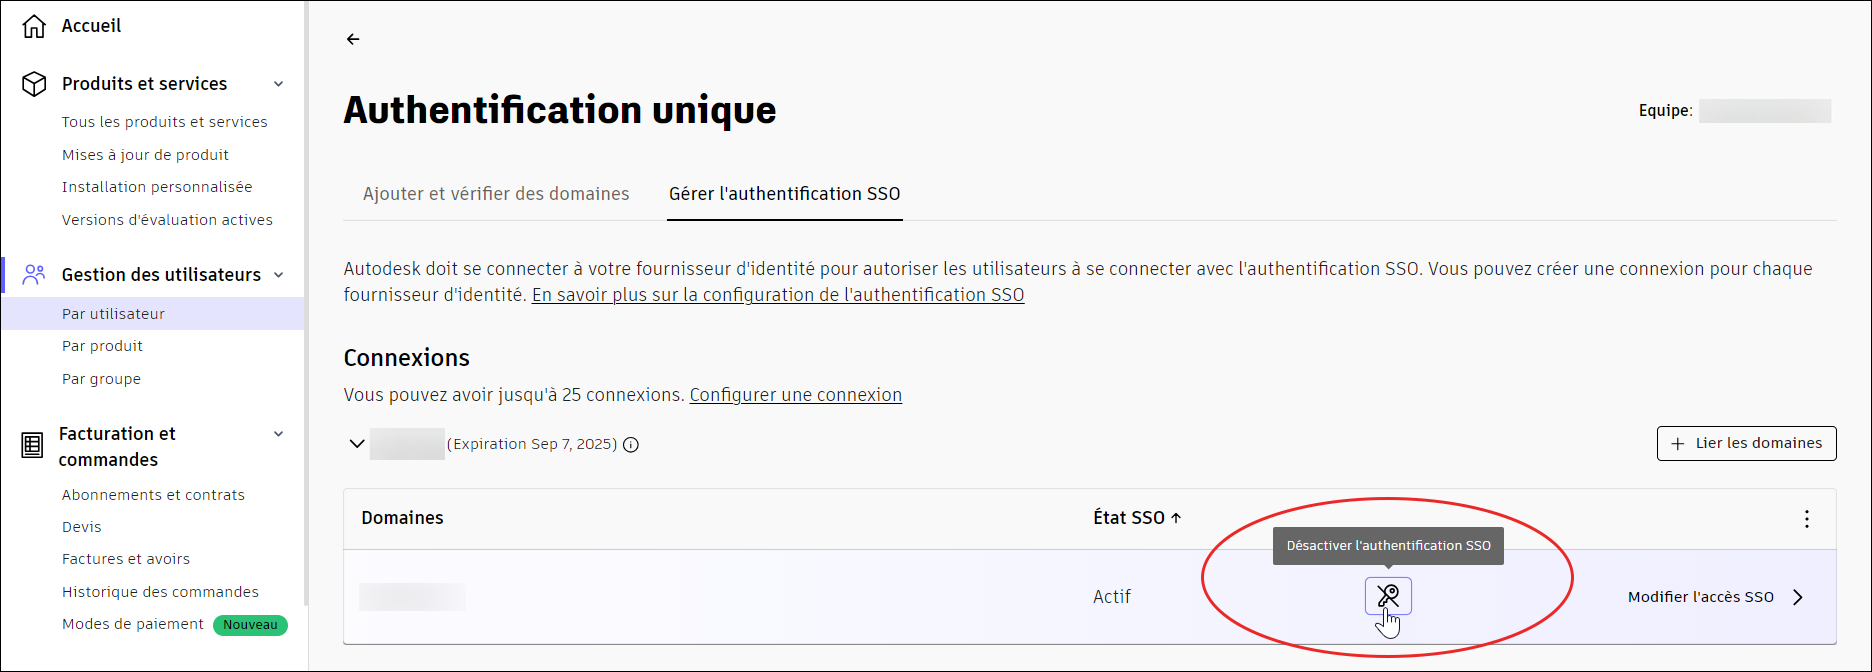Collapse the Facturation et commandes section
Image resolution: width=1872 pixels, height=672 pixels.
[x=279, y=434]
